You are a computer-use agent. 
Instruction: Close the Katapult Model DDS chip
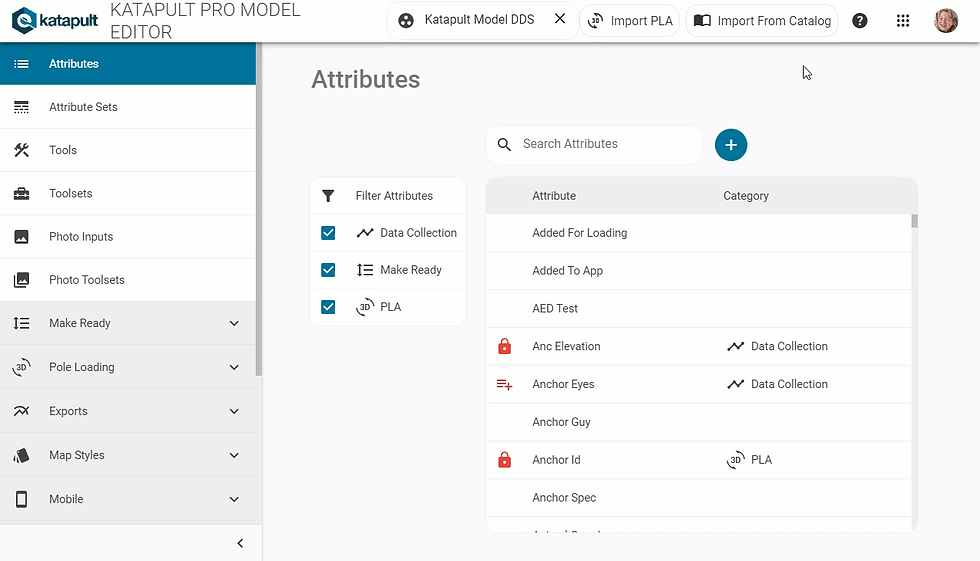[x=560, y=19]
